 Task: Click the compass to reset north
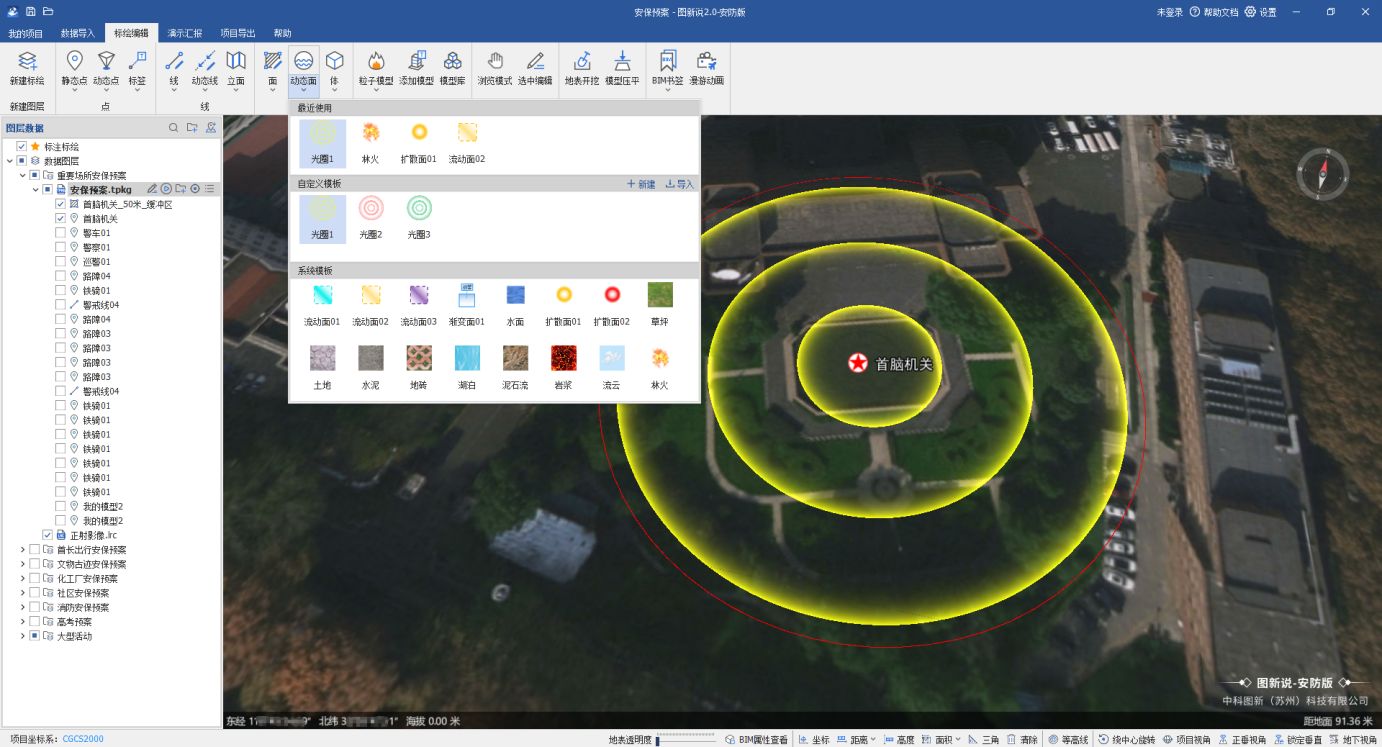pos(1323,174)
